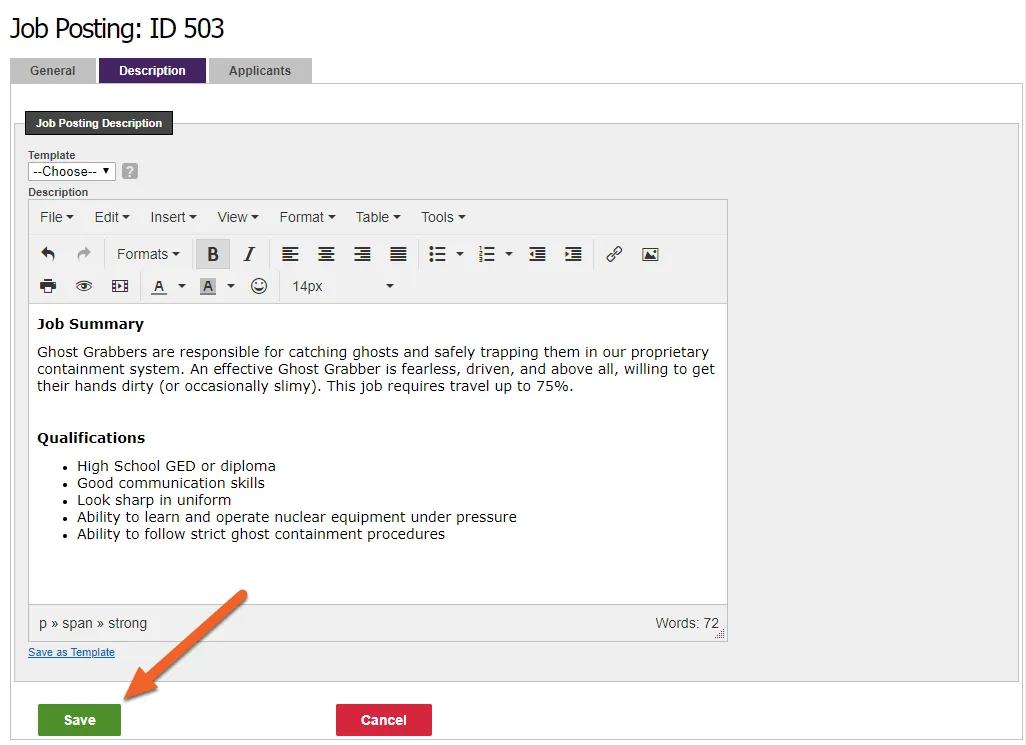Toggle bold formatting
This screenshot has width=1026, height=745.
tap(213, 254)
